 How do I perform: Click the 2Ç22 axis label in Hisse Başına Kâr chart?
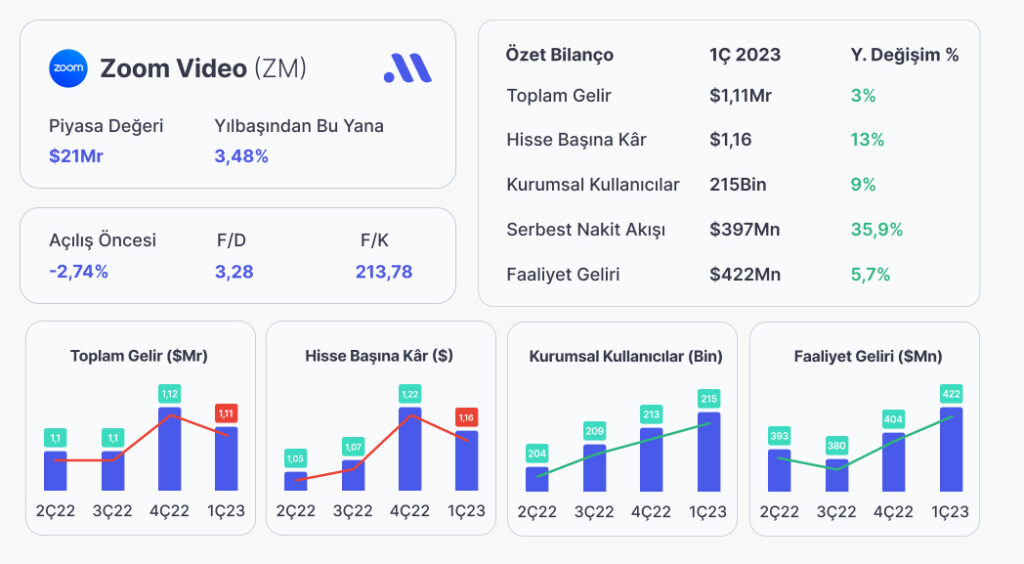295,511
